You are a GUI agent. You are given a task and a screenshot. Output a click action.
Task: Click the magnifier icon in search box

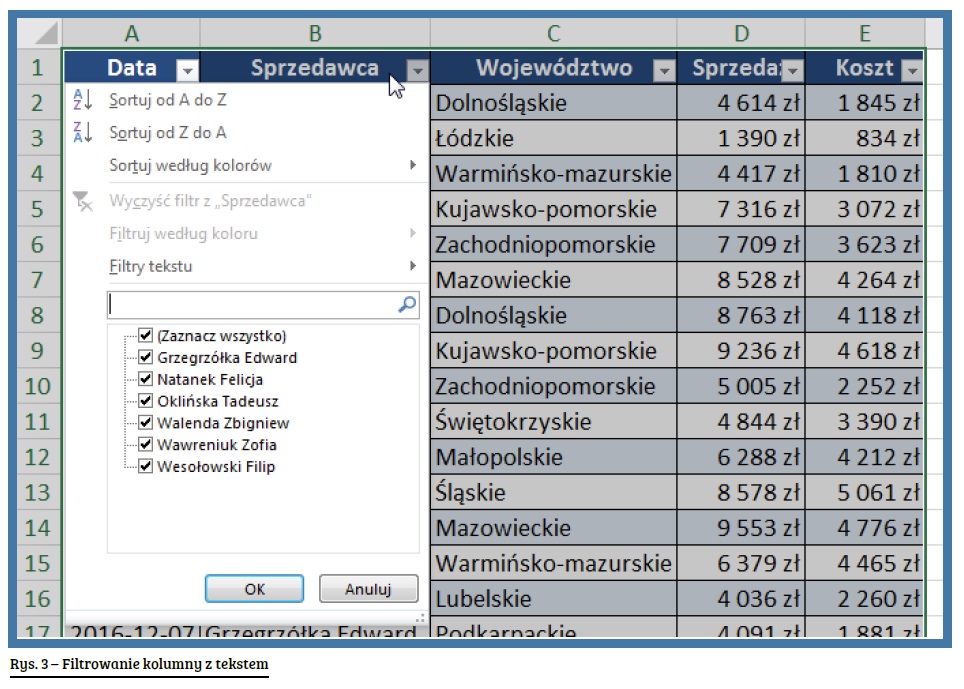(x=406, y=304)
